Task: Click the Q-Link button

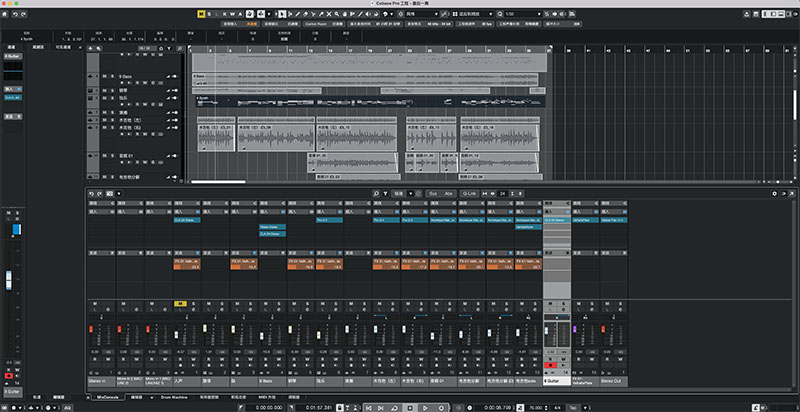Action: (467, 194)
